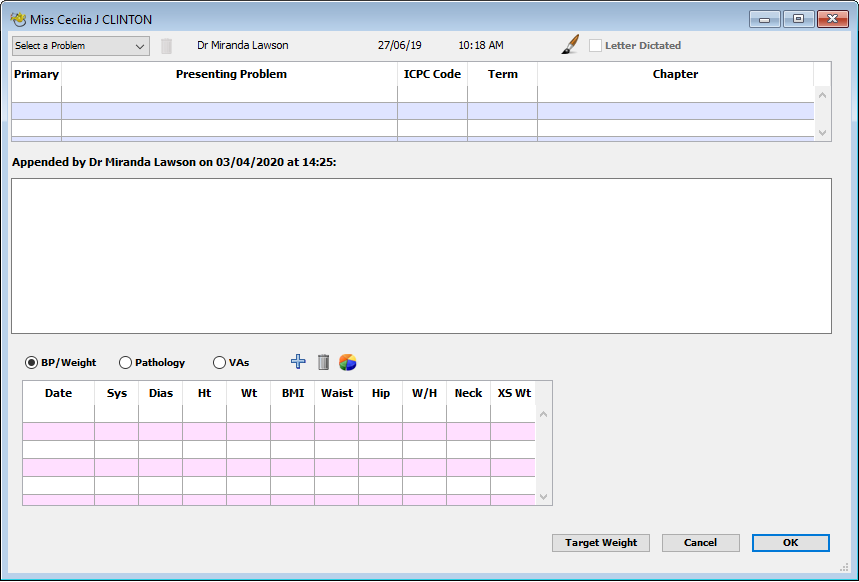
Task: Delete a measurement using the trash icon
Action: coord(323,361)
